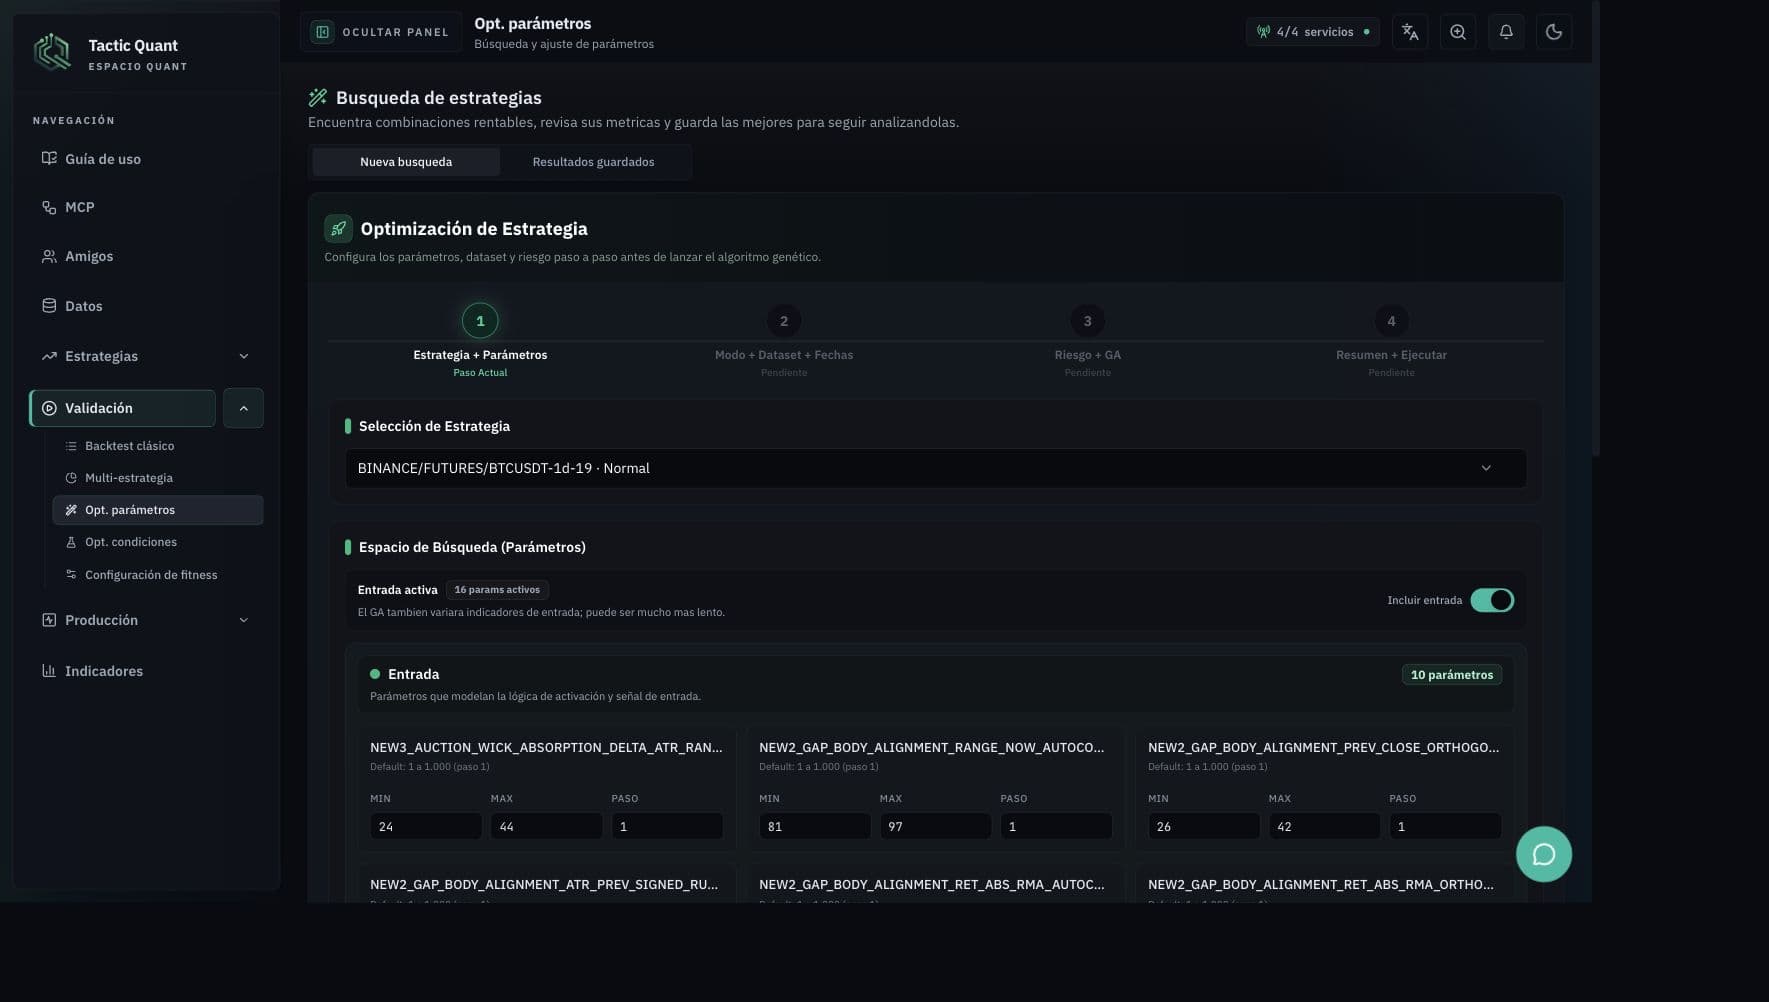Open Amigos in sidebar navigation
The image size is (1769, 1002).
[146, 256]
